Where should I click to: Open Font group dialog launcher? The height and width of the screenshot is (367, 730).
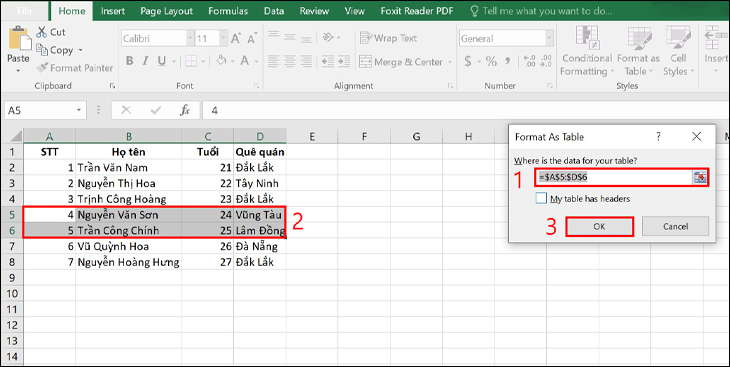257,86
